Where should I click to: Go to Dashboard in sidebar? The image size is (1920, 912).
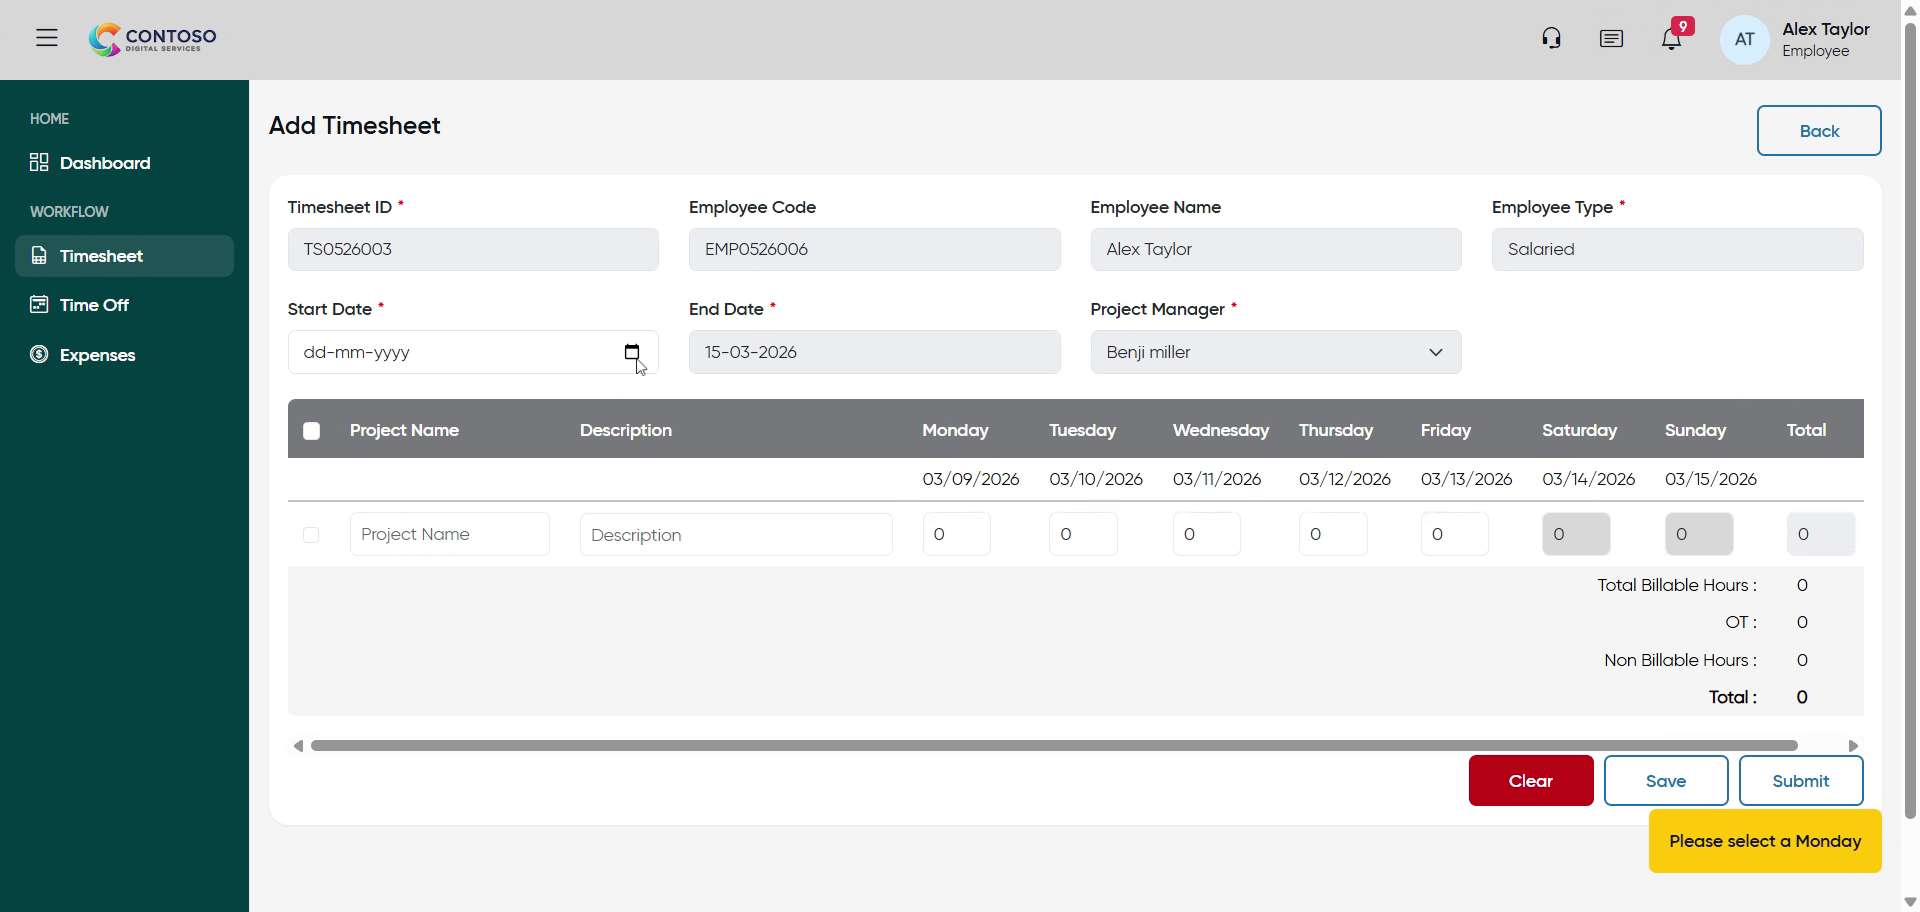[x=104, y=163]
